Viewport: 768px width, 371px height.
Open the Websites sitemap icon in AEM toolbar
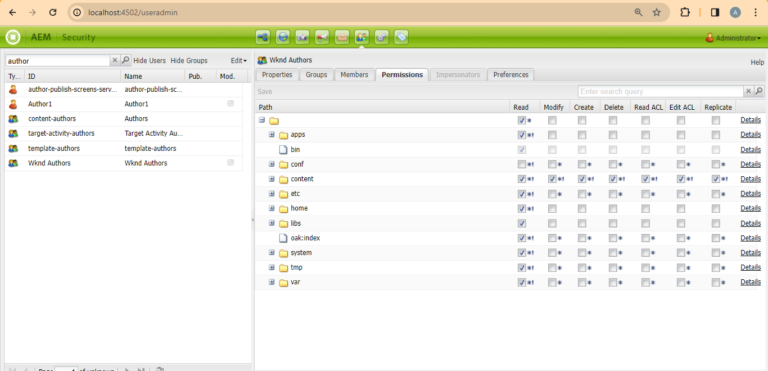click(x=263, y=37)
